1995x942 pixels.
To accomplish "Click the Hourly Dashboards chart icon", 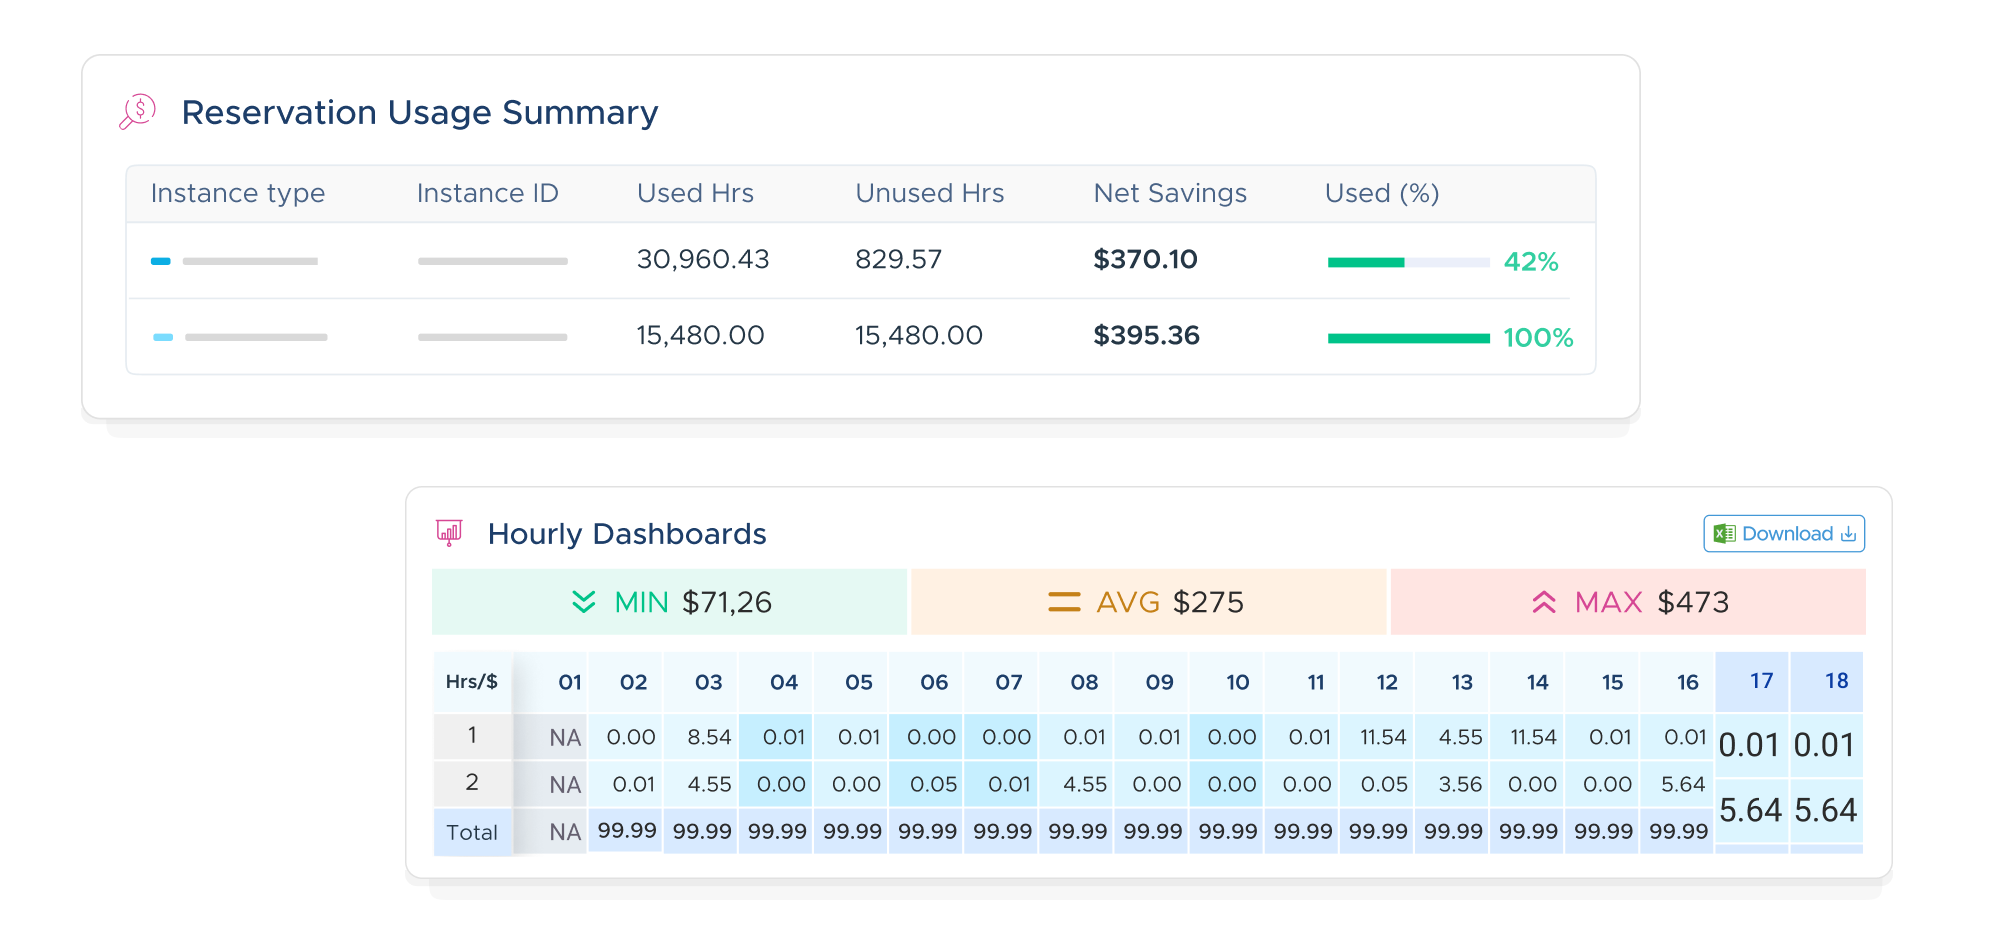I will pos(449,533).
